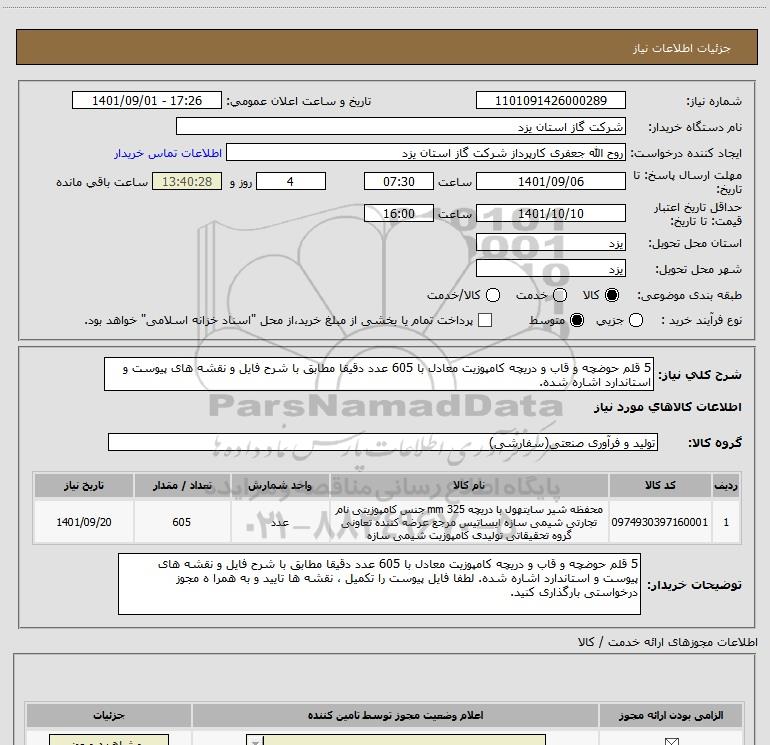Click the ردیف column header
Screen dimensions: 770x745
[726, 485]
